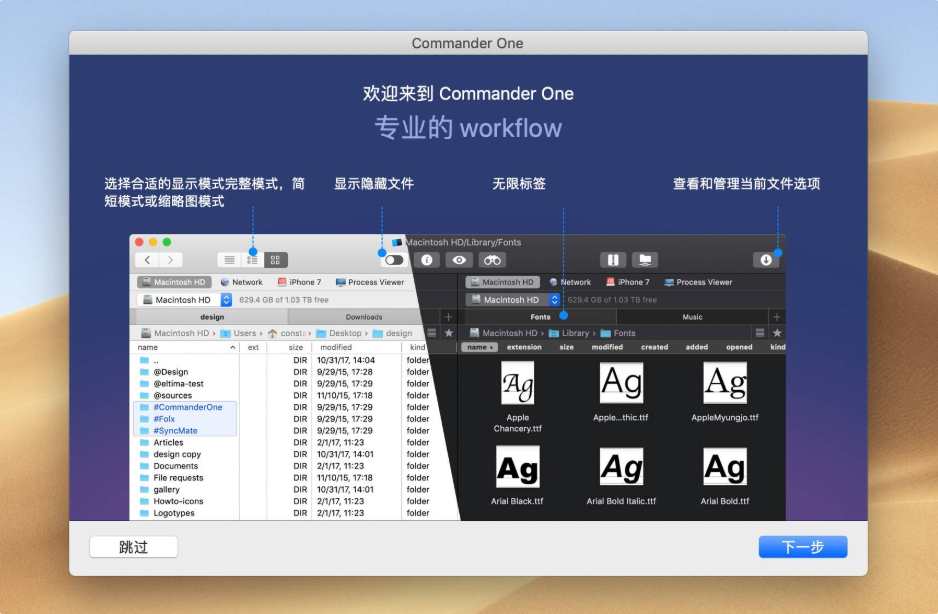Select the @Design folder row
The width and height of the screenshot is (938, 614).
281,372
